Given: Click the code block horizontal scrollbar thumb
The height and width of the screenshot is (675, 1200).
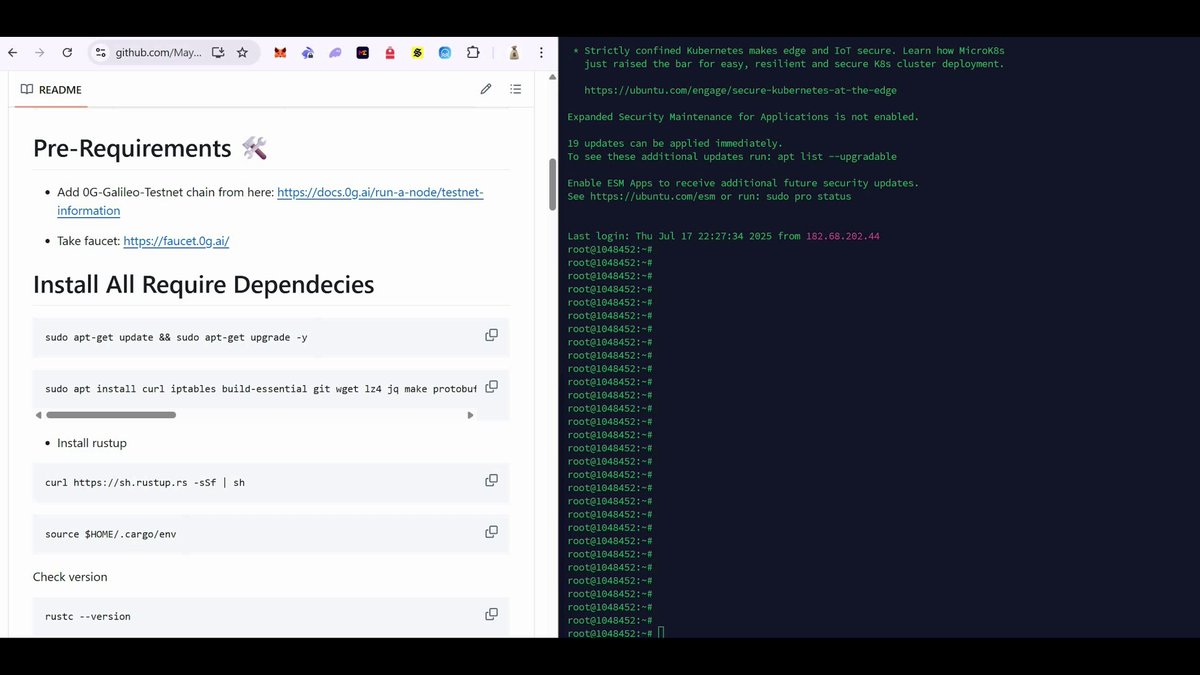Looking at the screenshot, I should point(111,415).
